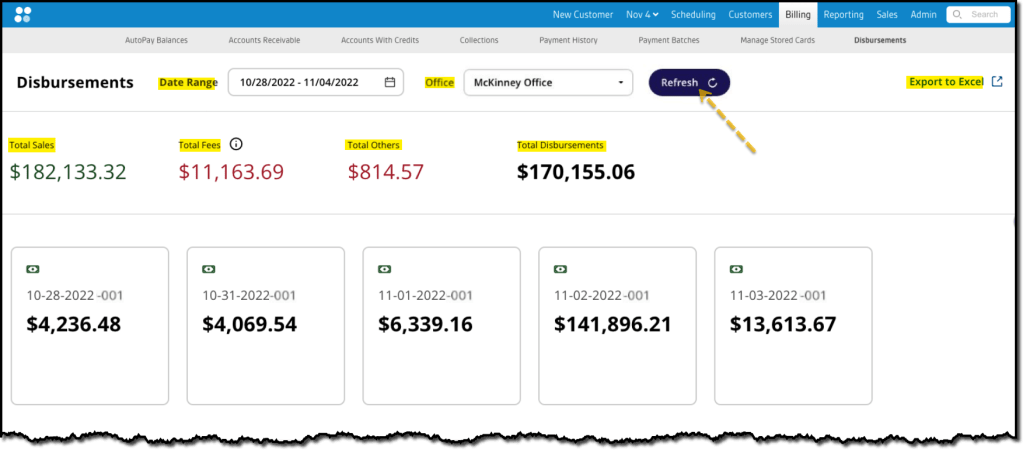1023x450 pixels.
Task: Click the magnifier icon in the search box
Action: click(x=959, y=14)
